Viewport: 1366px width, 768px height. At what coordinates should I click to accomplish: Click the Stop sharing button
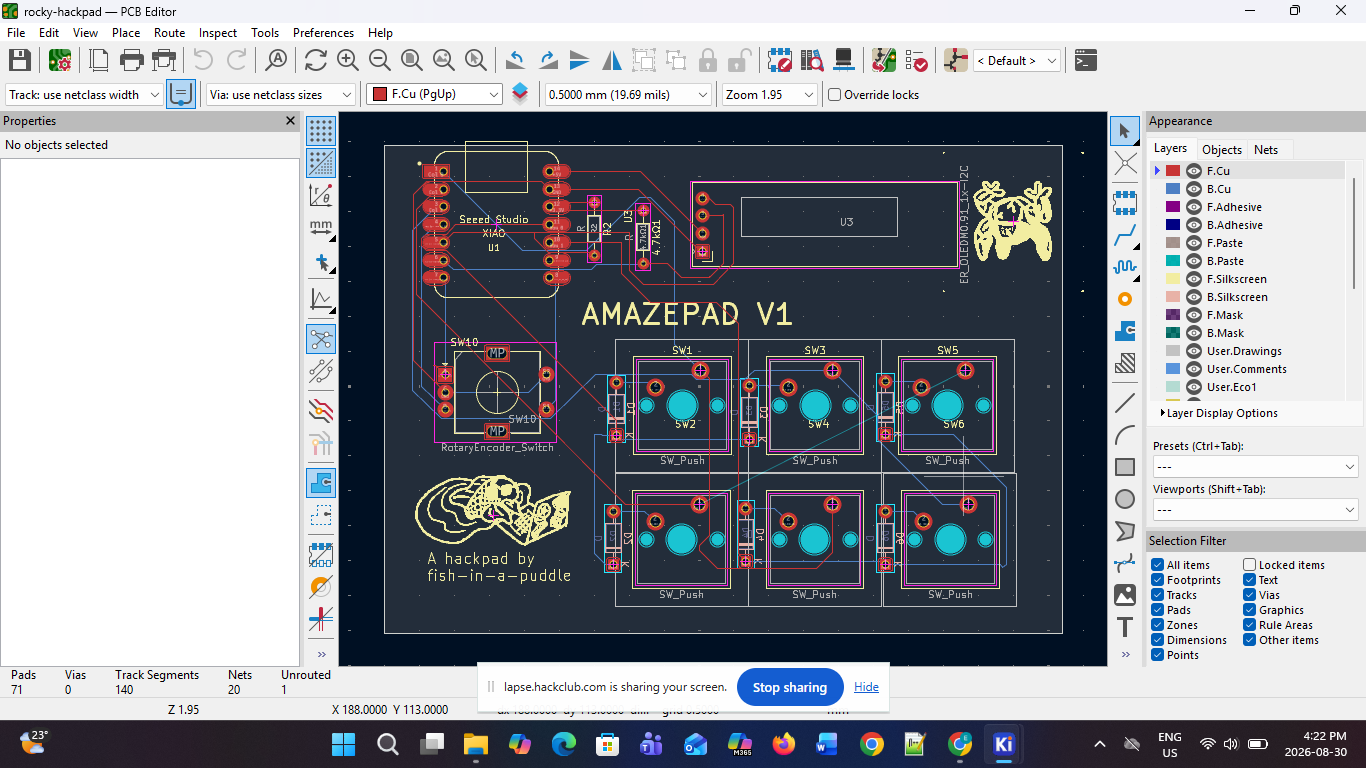pyautogui.click(x=790, y=687)
